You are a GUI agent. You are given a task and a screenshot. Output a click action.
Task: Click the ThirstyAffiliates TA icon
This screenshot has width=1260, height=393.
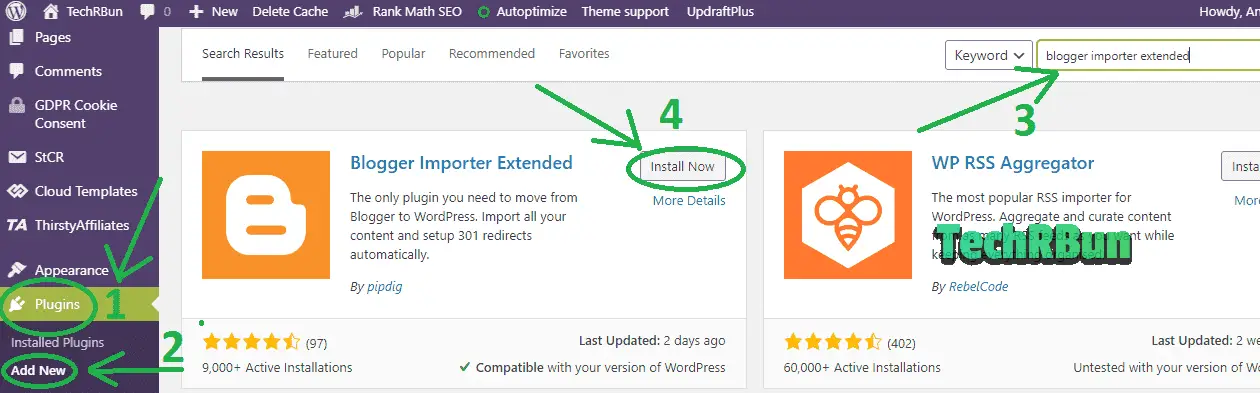click(17, 225)
